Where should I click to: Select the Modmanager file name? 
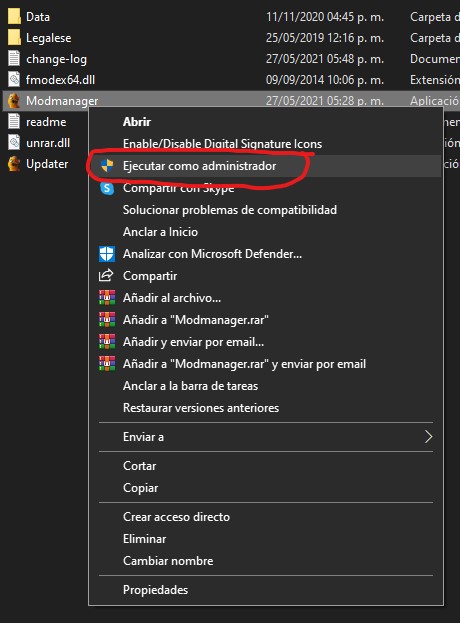(62, 101)
